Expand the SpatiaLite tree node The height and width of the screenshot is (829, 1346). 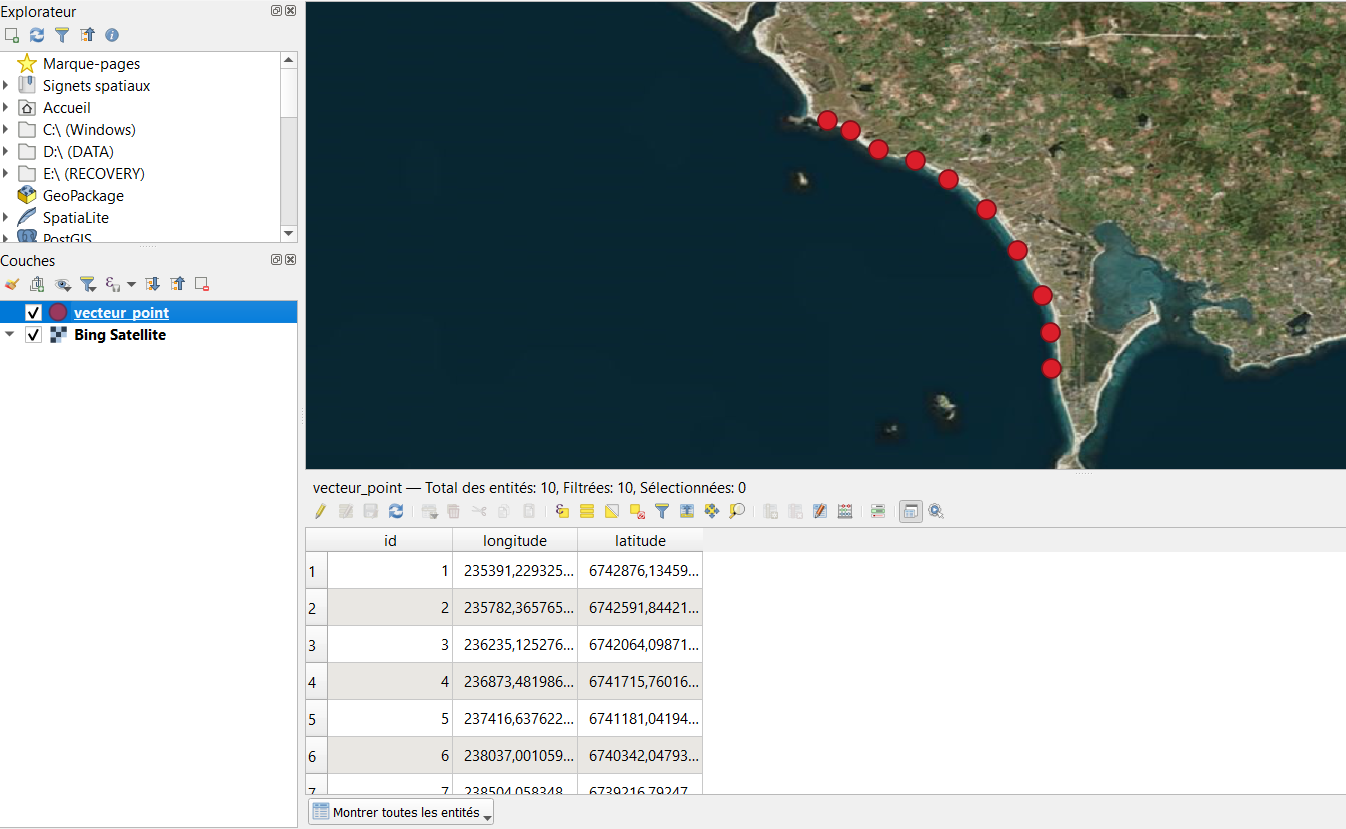6,218
